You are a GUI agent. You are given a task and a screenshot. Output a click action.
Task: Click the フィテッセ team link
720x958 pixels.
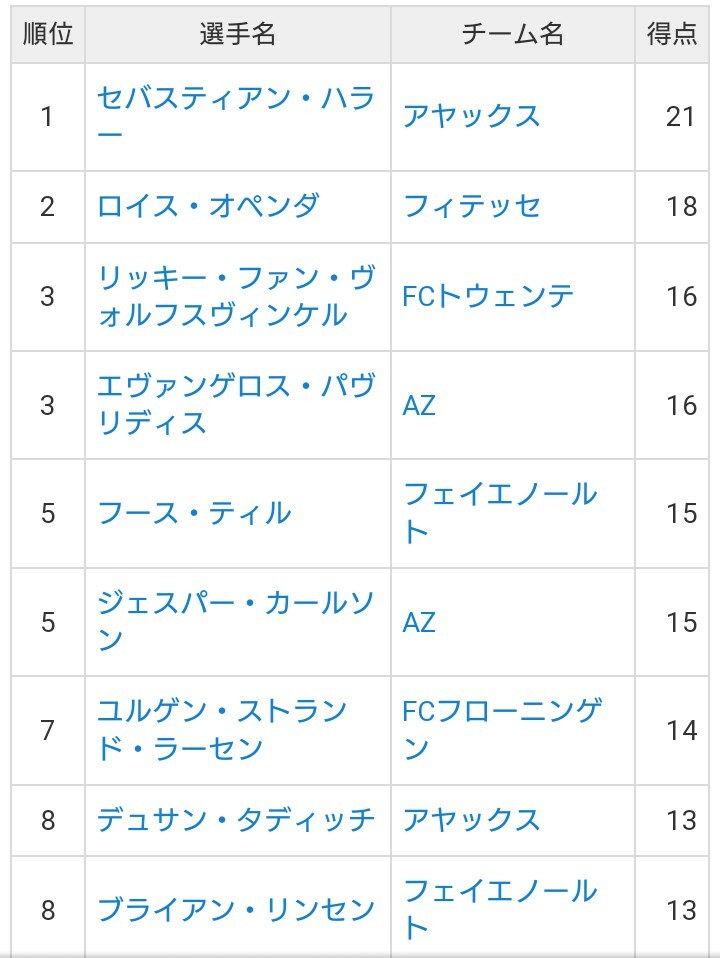tap(471, 206)
